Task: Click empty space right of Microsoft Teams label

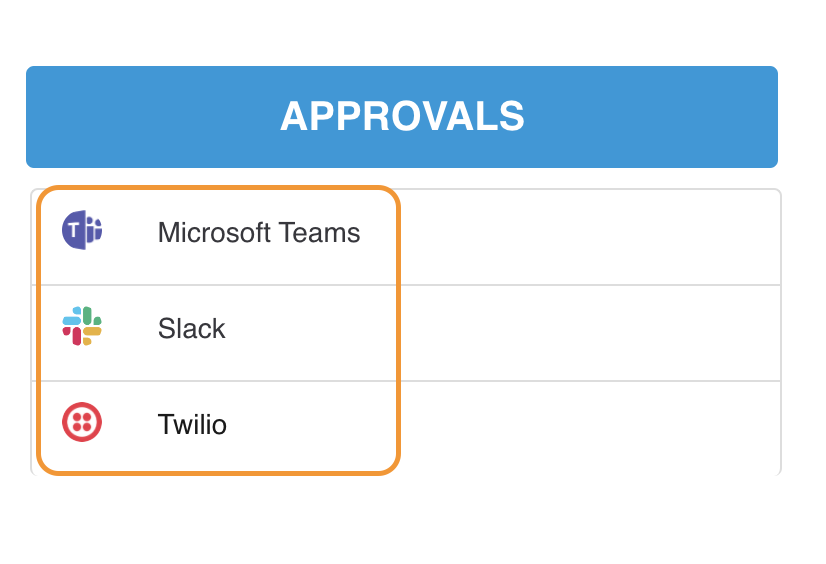Action: (x=580, y=237)
